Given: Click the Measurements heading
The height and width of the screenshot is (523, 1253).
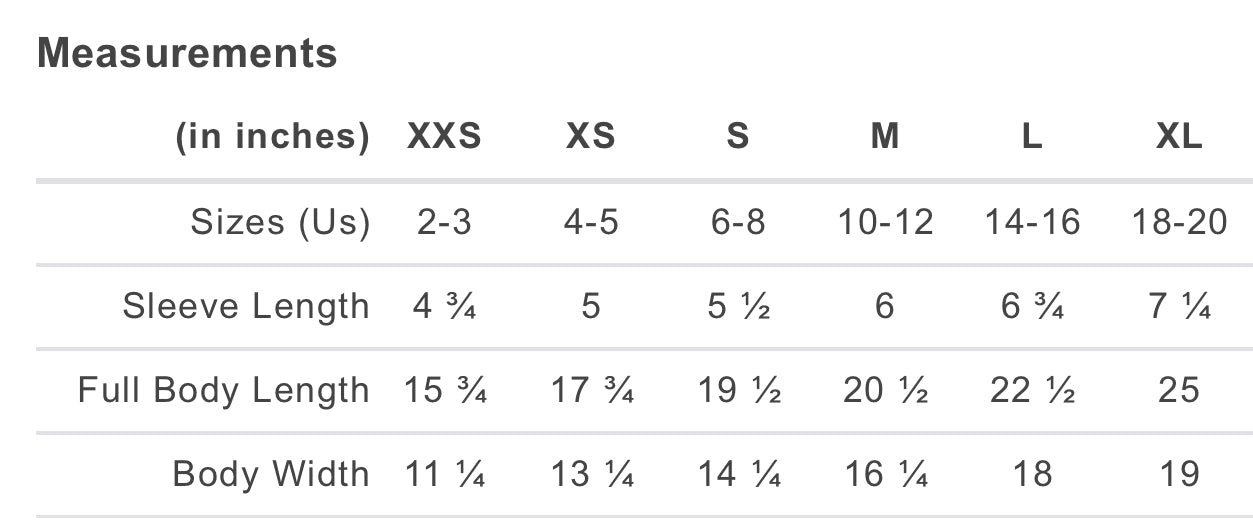Looking at the screenshot, I should point(187,53).
